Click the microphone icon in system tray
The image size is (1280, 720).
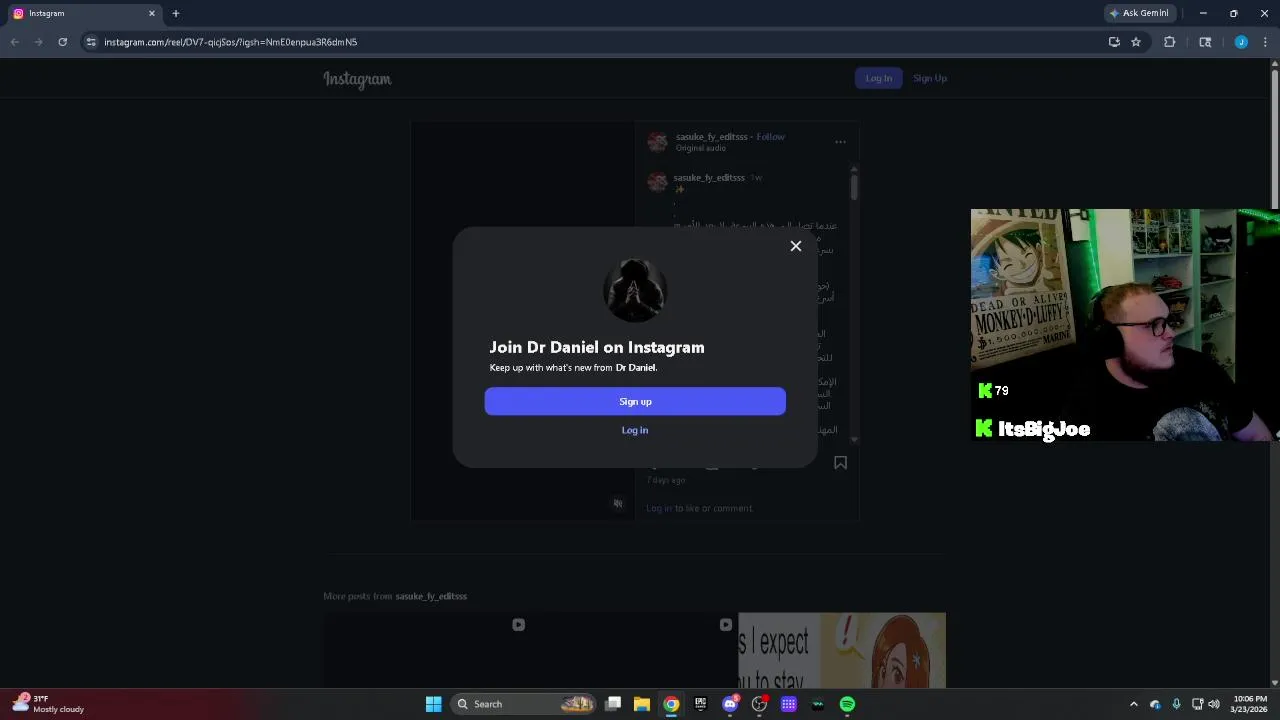(1176, 704)
